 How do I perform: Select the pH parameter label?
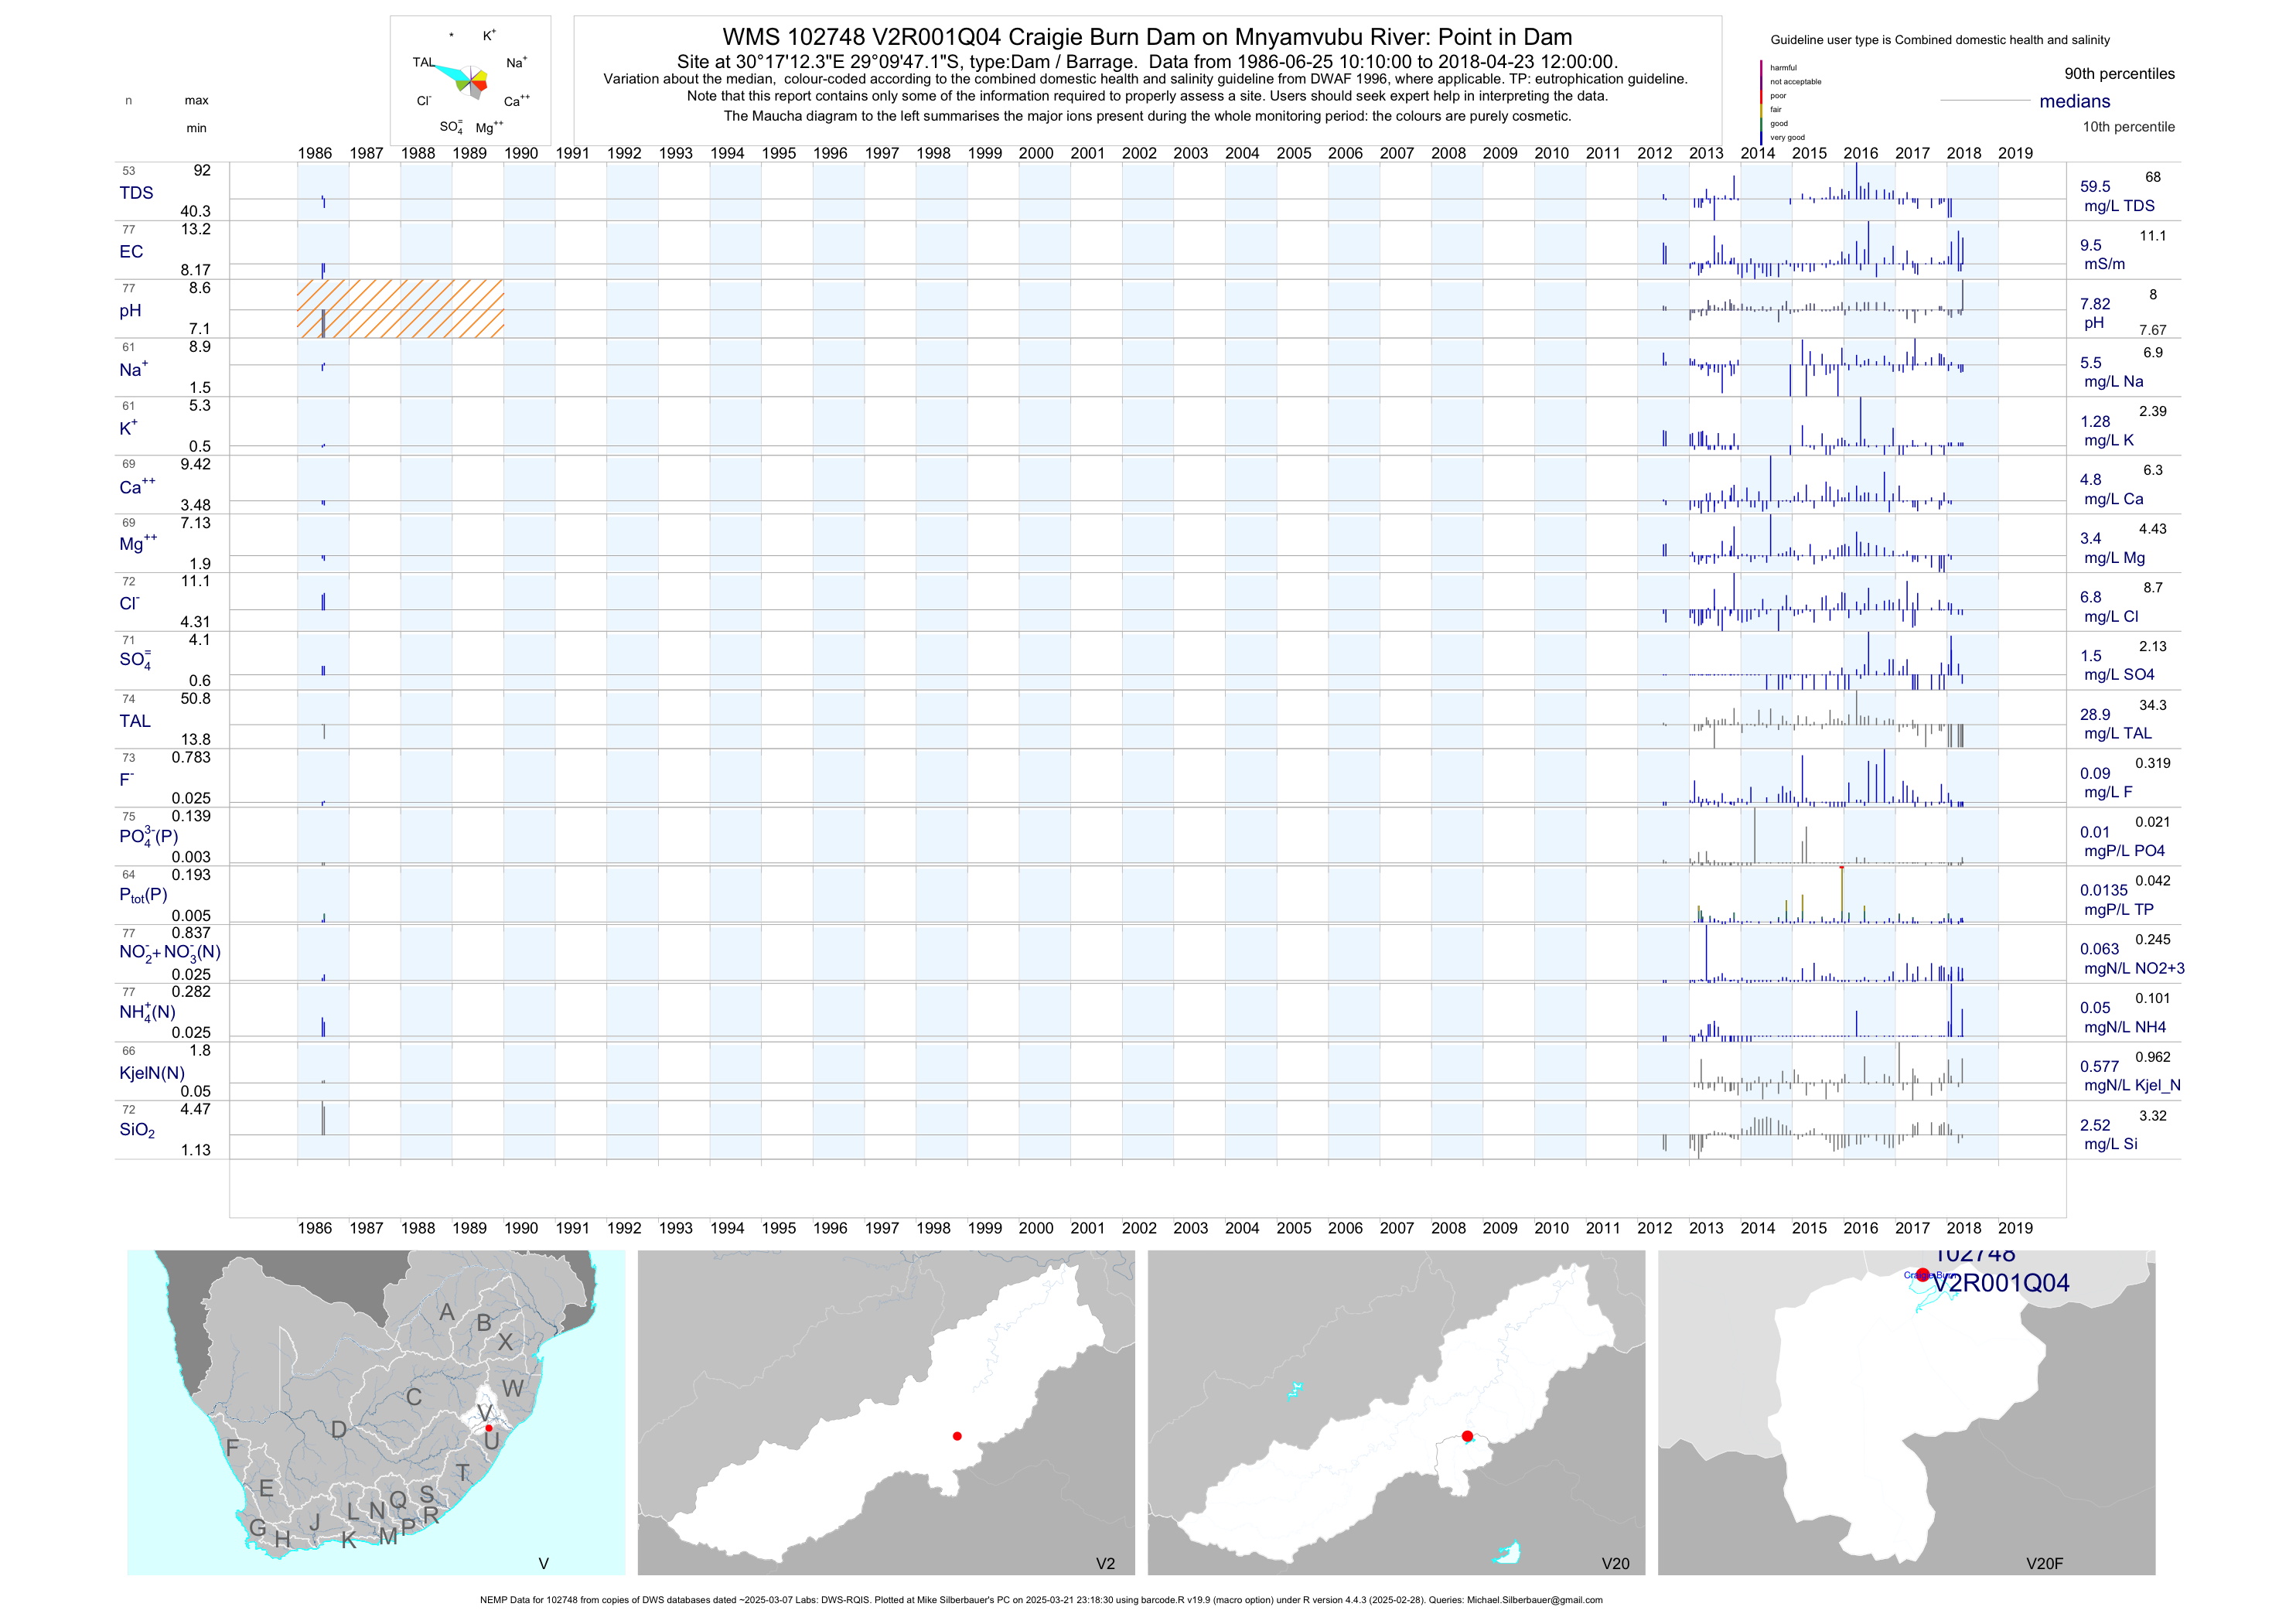(130, 311)
